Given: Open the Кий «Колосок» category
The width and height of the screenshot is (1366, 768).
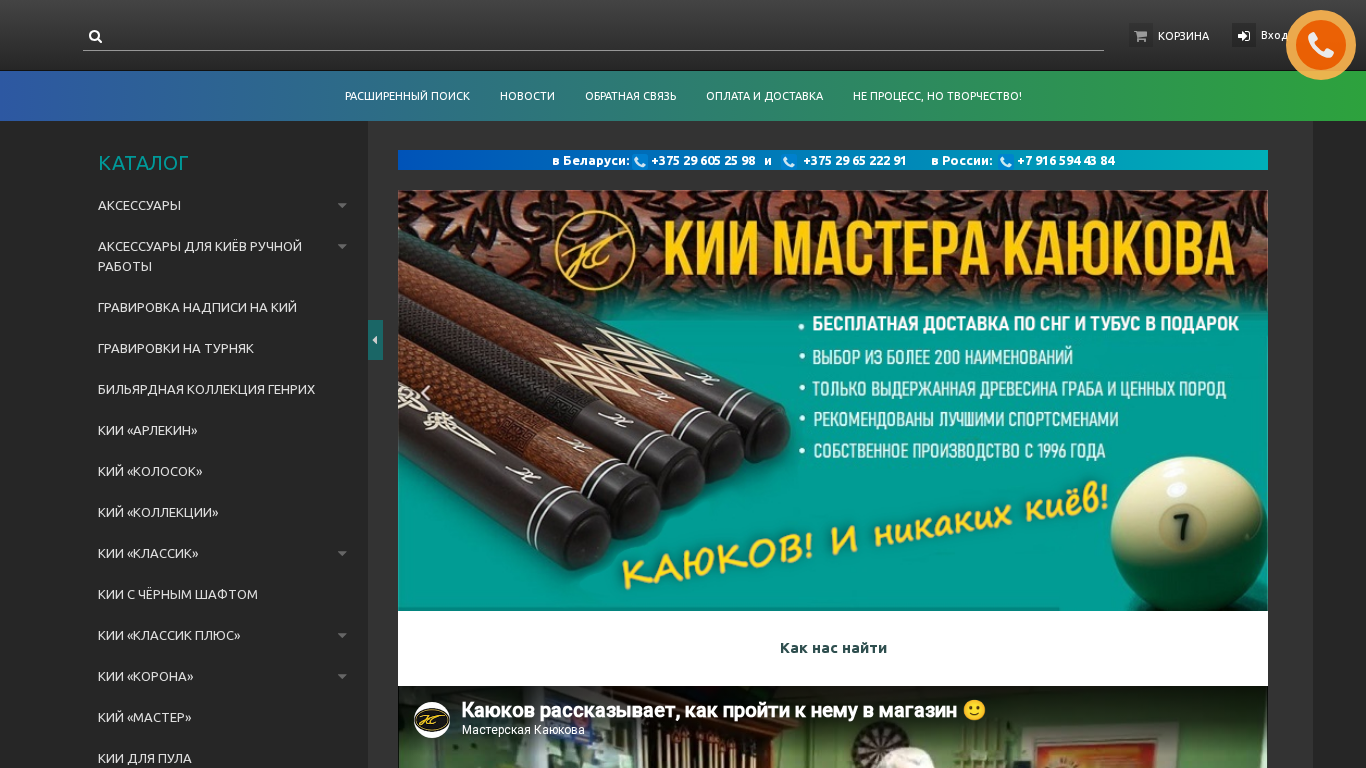Looking at the screenshot, I should (150, 472).
